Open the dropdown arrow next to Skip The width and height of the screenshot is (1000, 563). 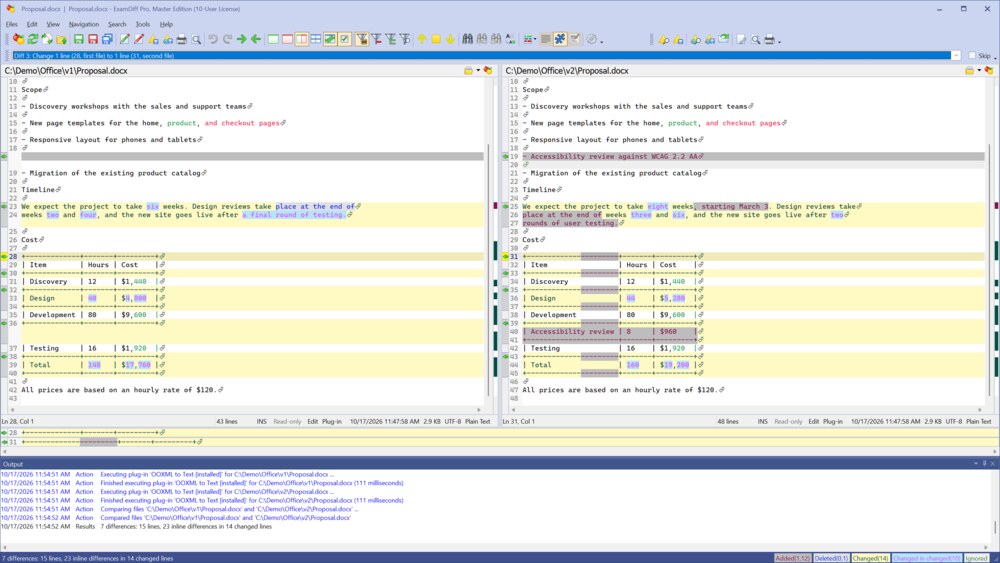(995, 57)
